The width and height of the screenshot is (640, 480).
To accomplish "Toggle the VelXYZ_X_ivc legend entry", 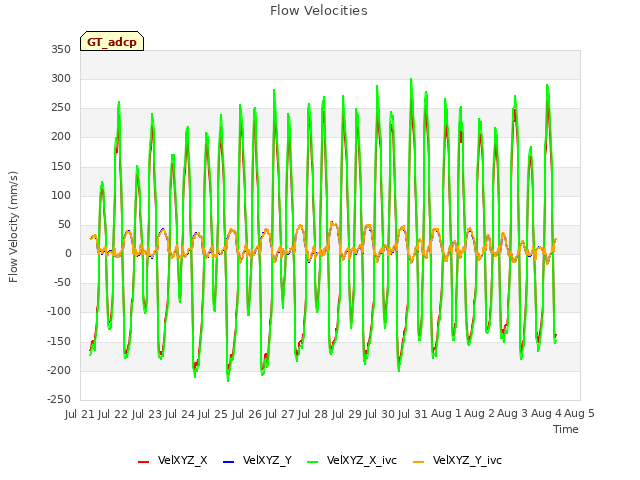I will point(352,460).
